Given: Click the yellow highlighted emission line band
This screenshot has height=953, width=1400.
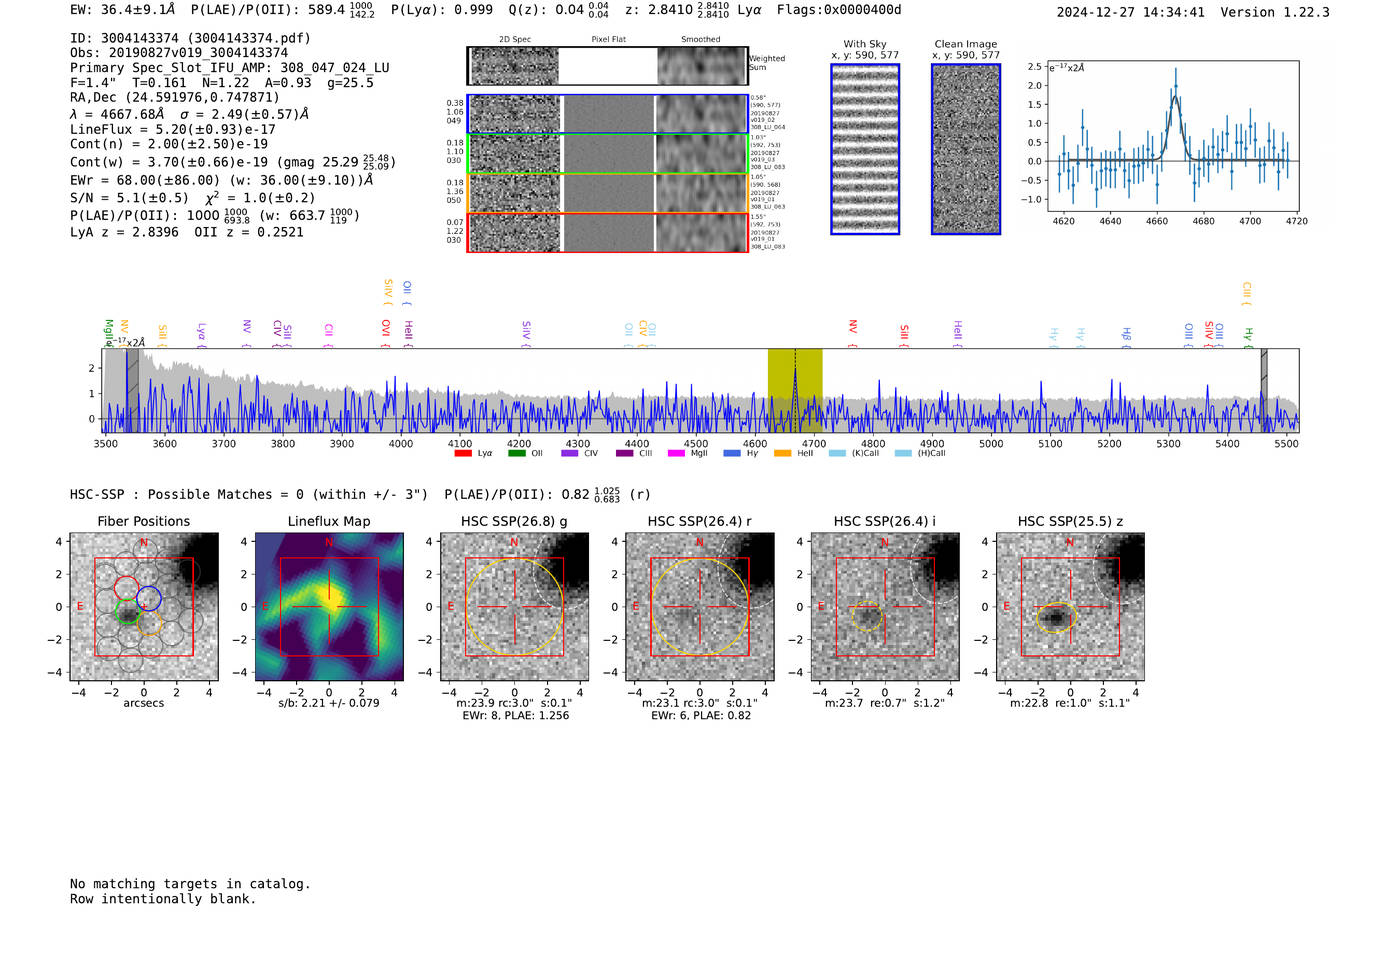Looking at the screenshot, I should coord(795,391).
